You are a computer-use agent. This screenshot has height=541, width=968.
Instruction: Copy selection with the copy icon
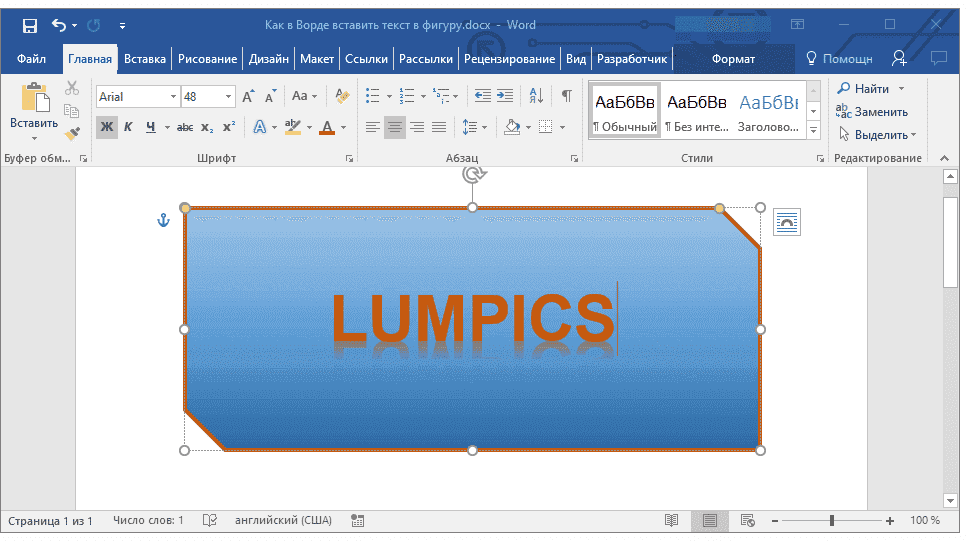(x=72, y=111)
